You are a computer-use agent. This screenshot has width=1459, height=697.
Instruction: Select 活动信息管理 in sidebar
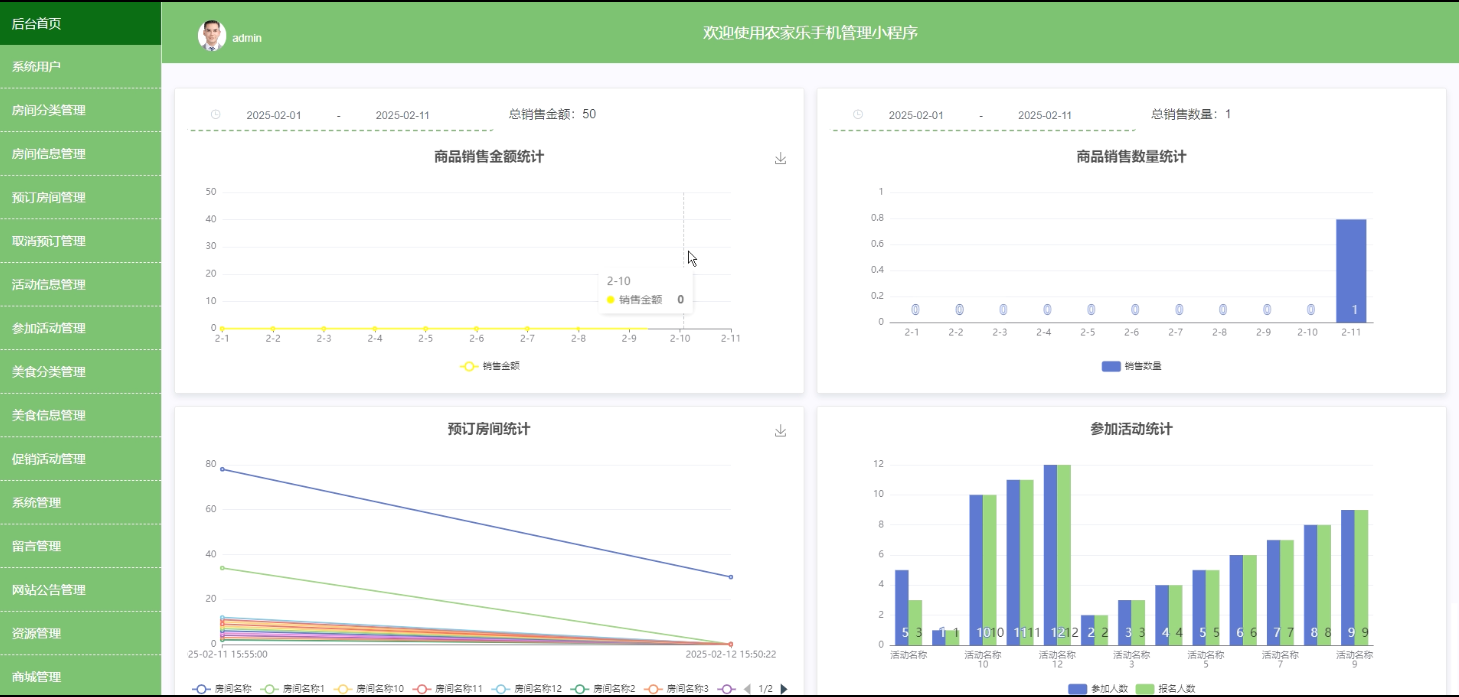pos(80,285)
